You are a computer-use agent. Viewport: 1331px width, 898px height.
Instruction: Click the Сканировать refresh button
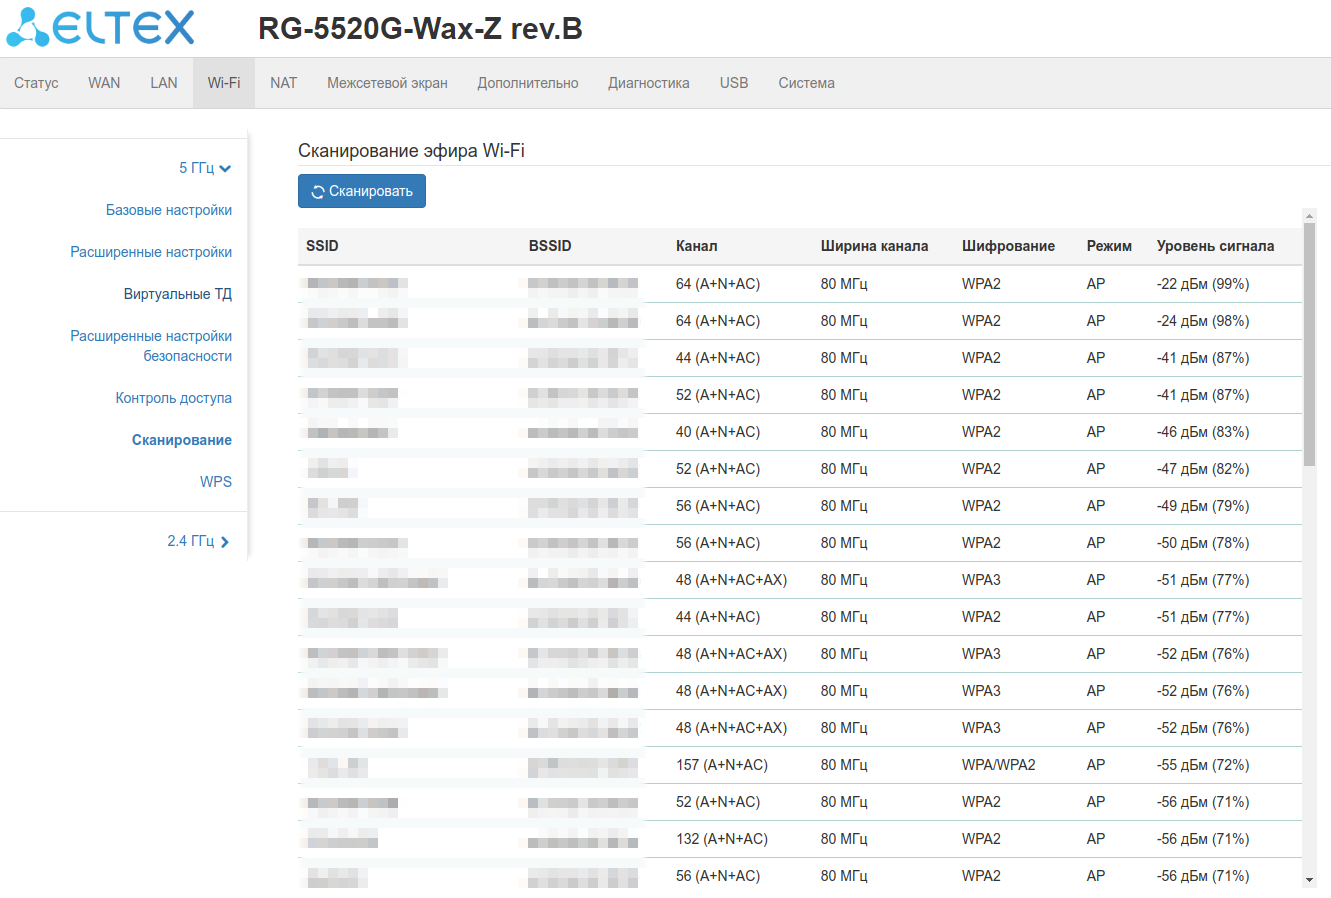(361, 191)
